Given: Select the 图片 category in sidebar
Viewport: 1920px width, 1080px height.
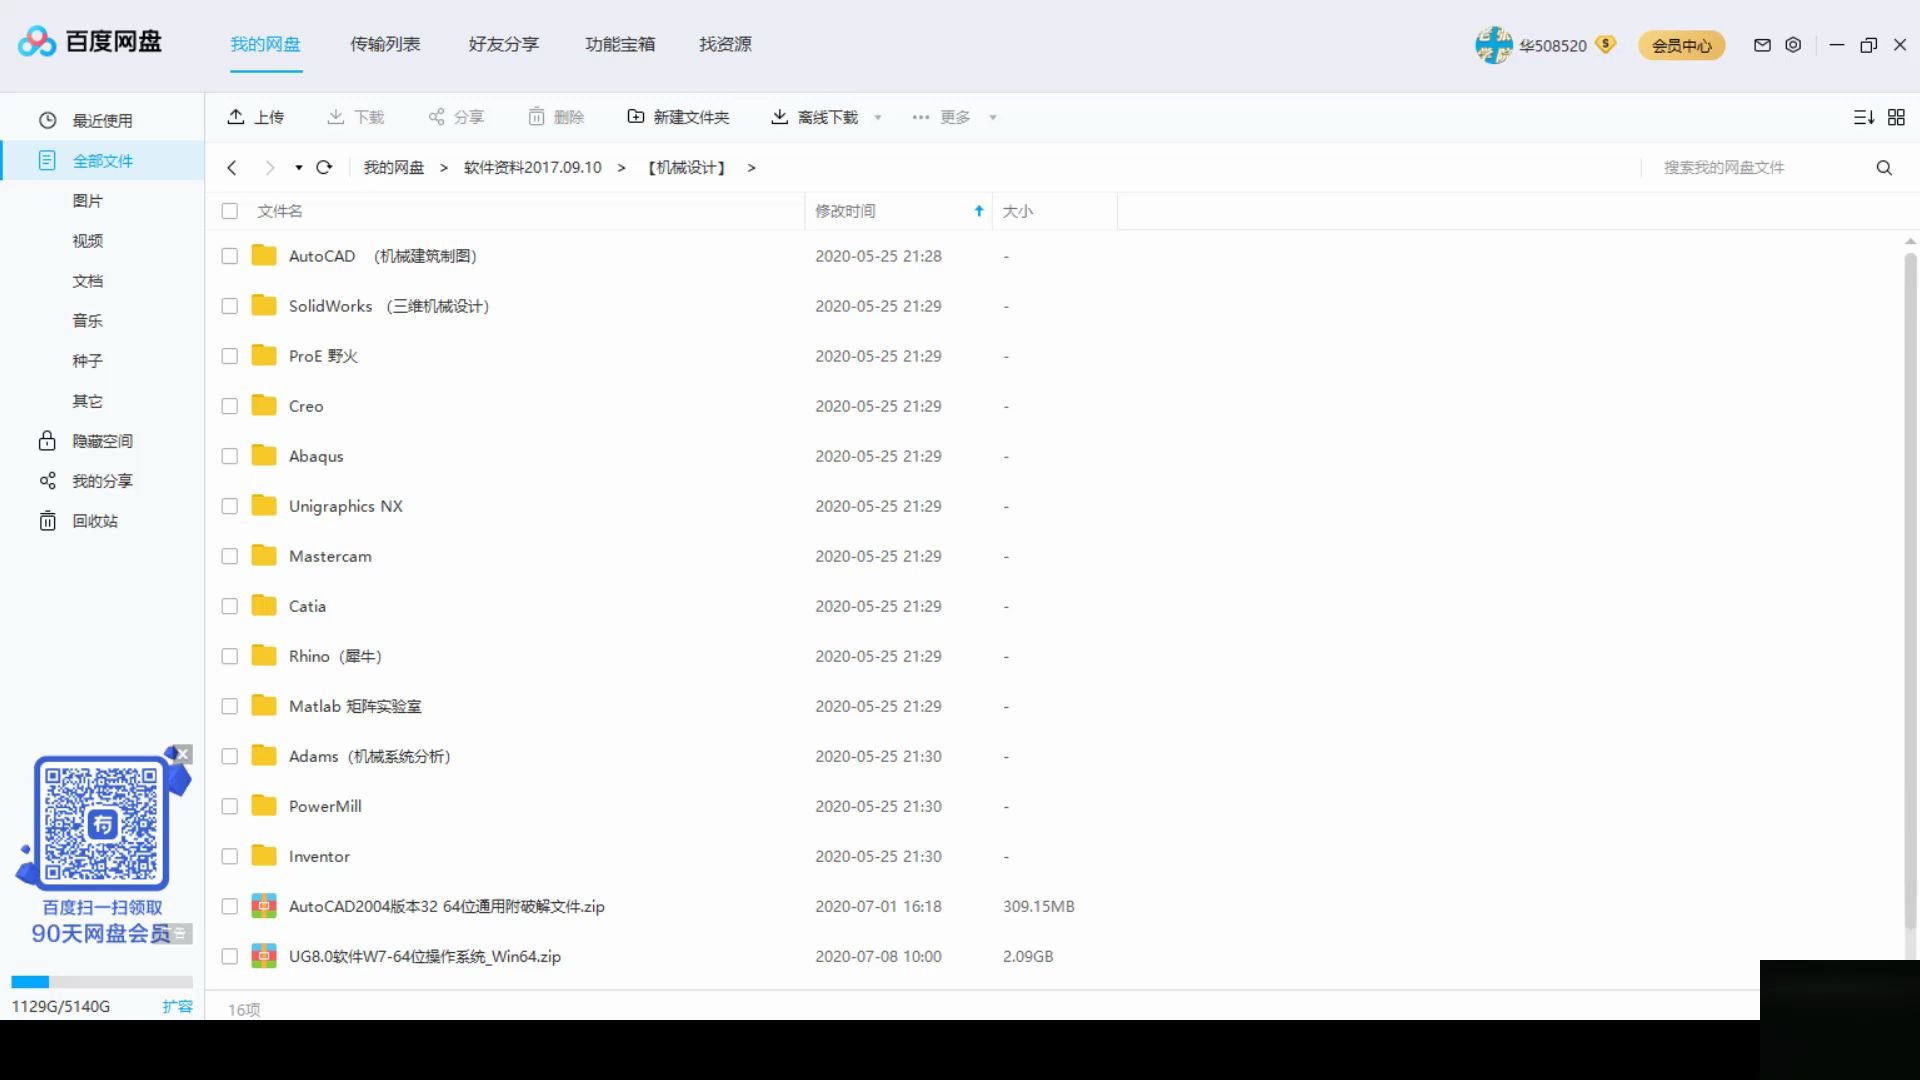Looking at the screenshot, I should click(88, 201).
